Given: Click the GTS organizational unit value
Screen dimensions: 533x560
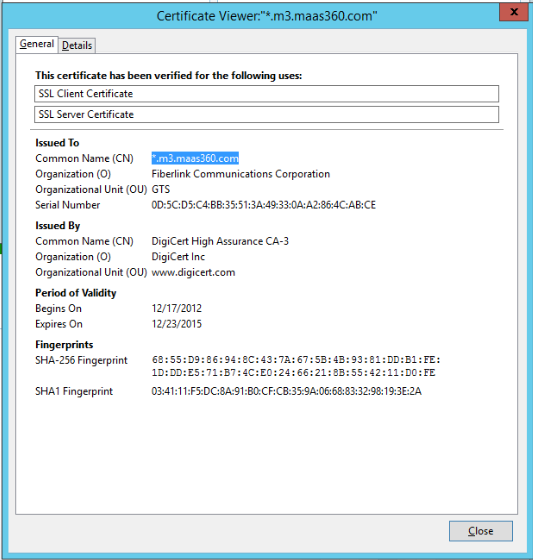Looking at the screenshot, I should (x=161, y=189).
